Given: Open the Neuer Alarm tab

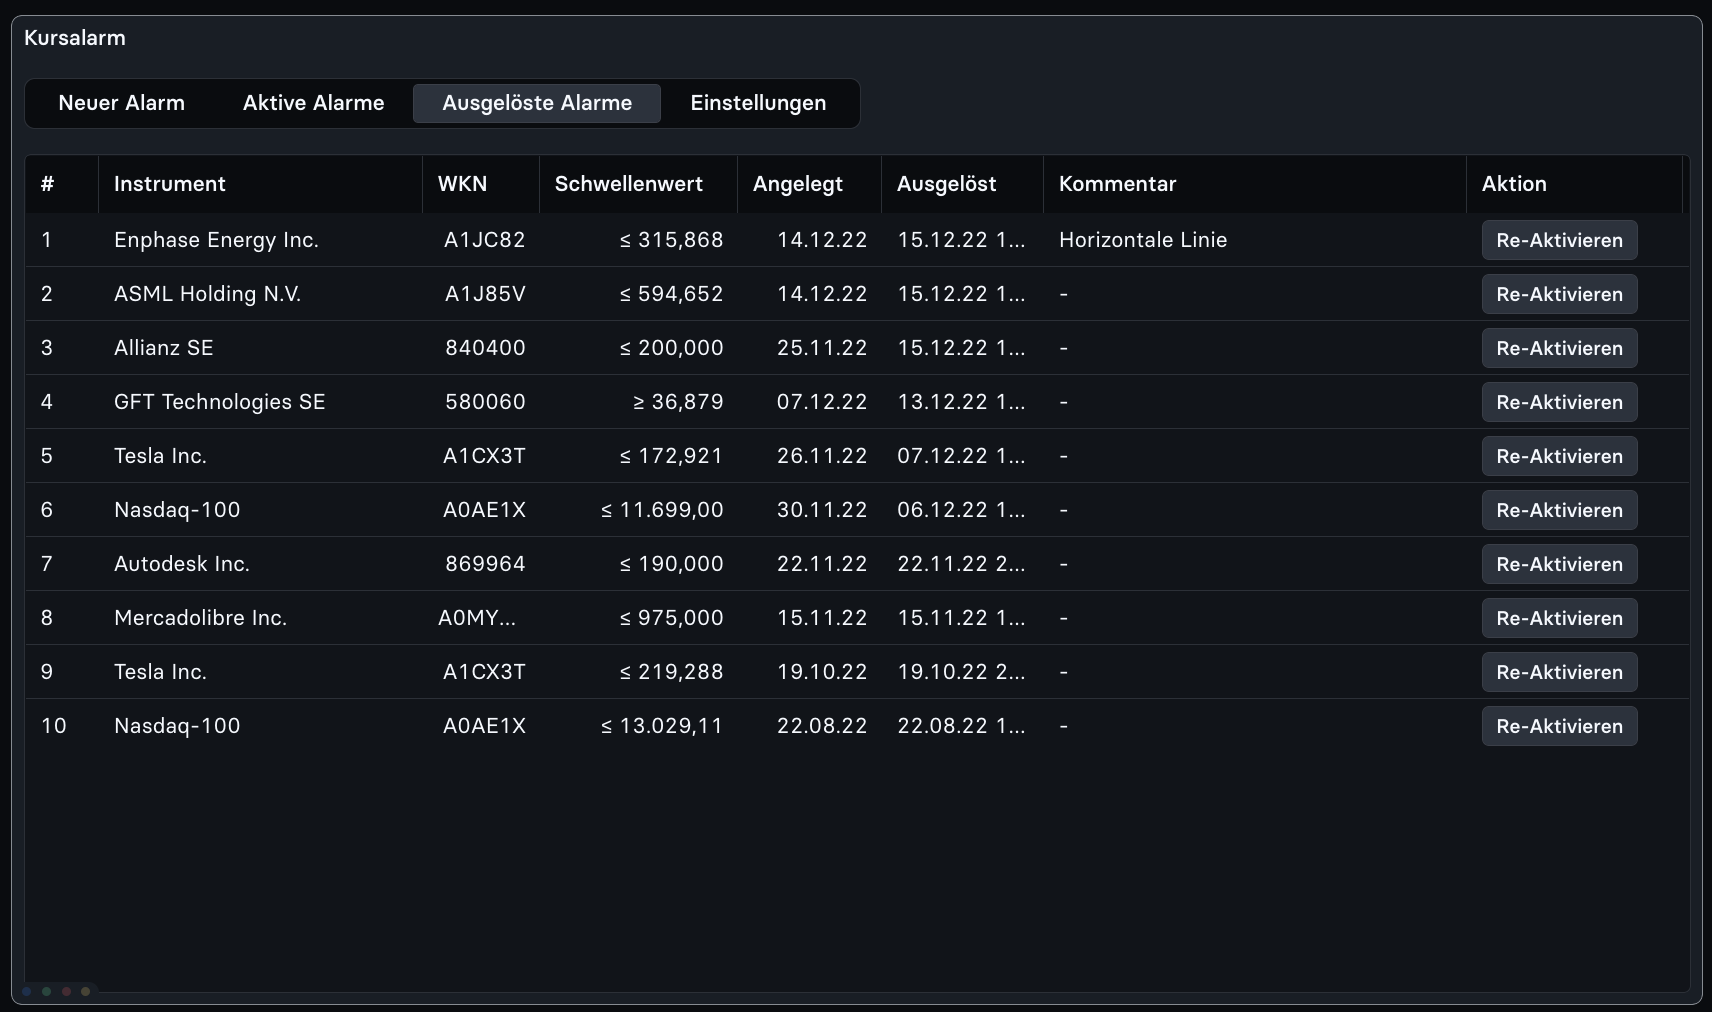Looking at the screenshot, I should click(x=122, y=103).
